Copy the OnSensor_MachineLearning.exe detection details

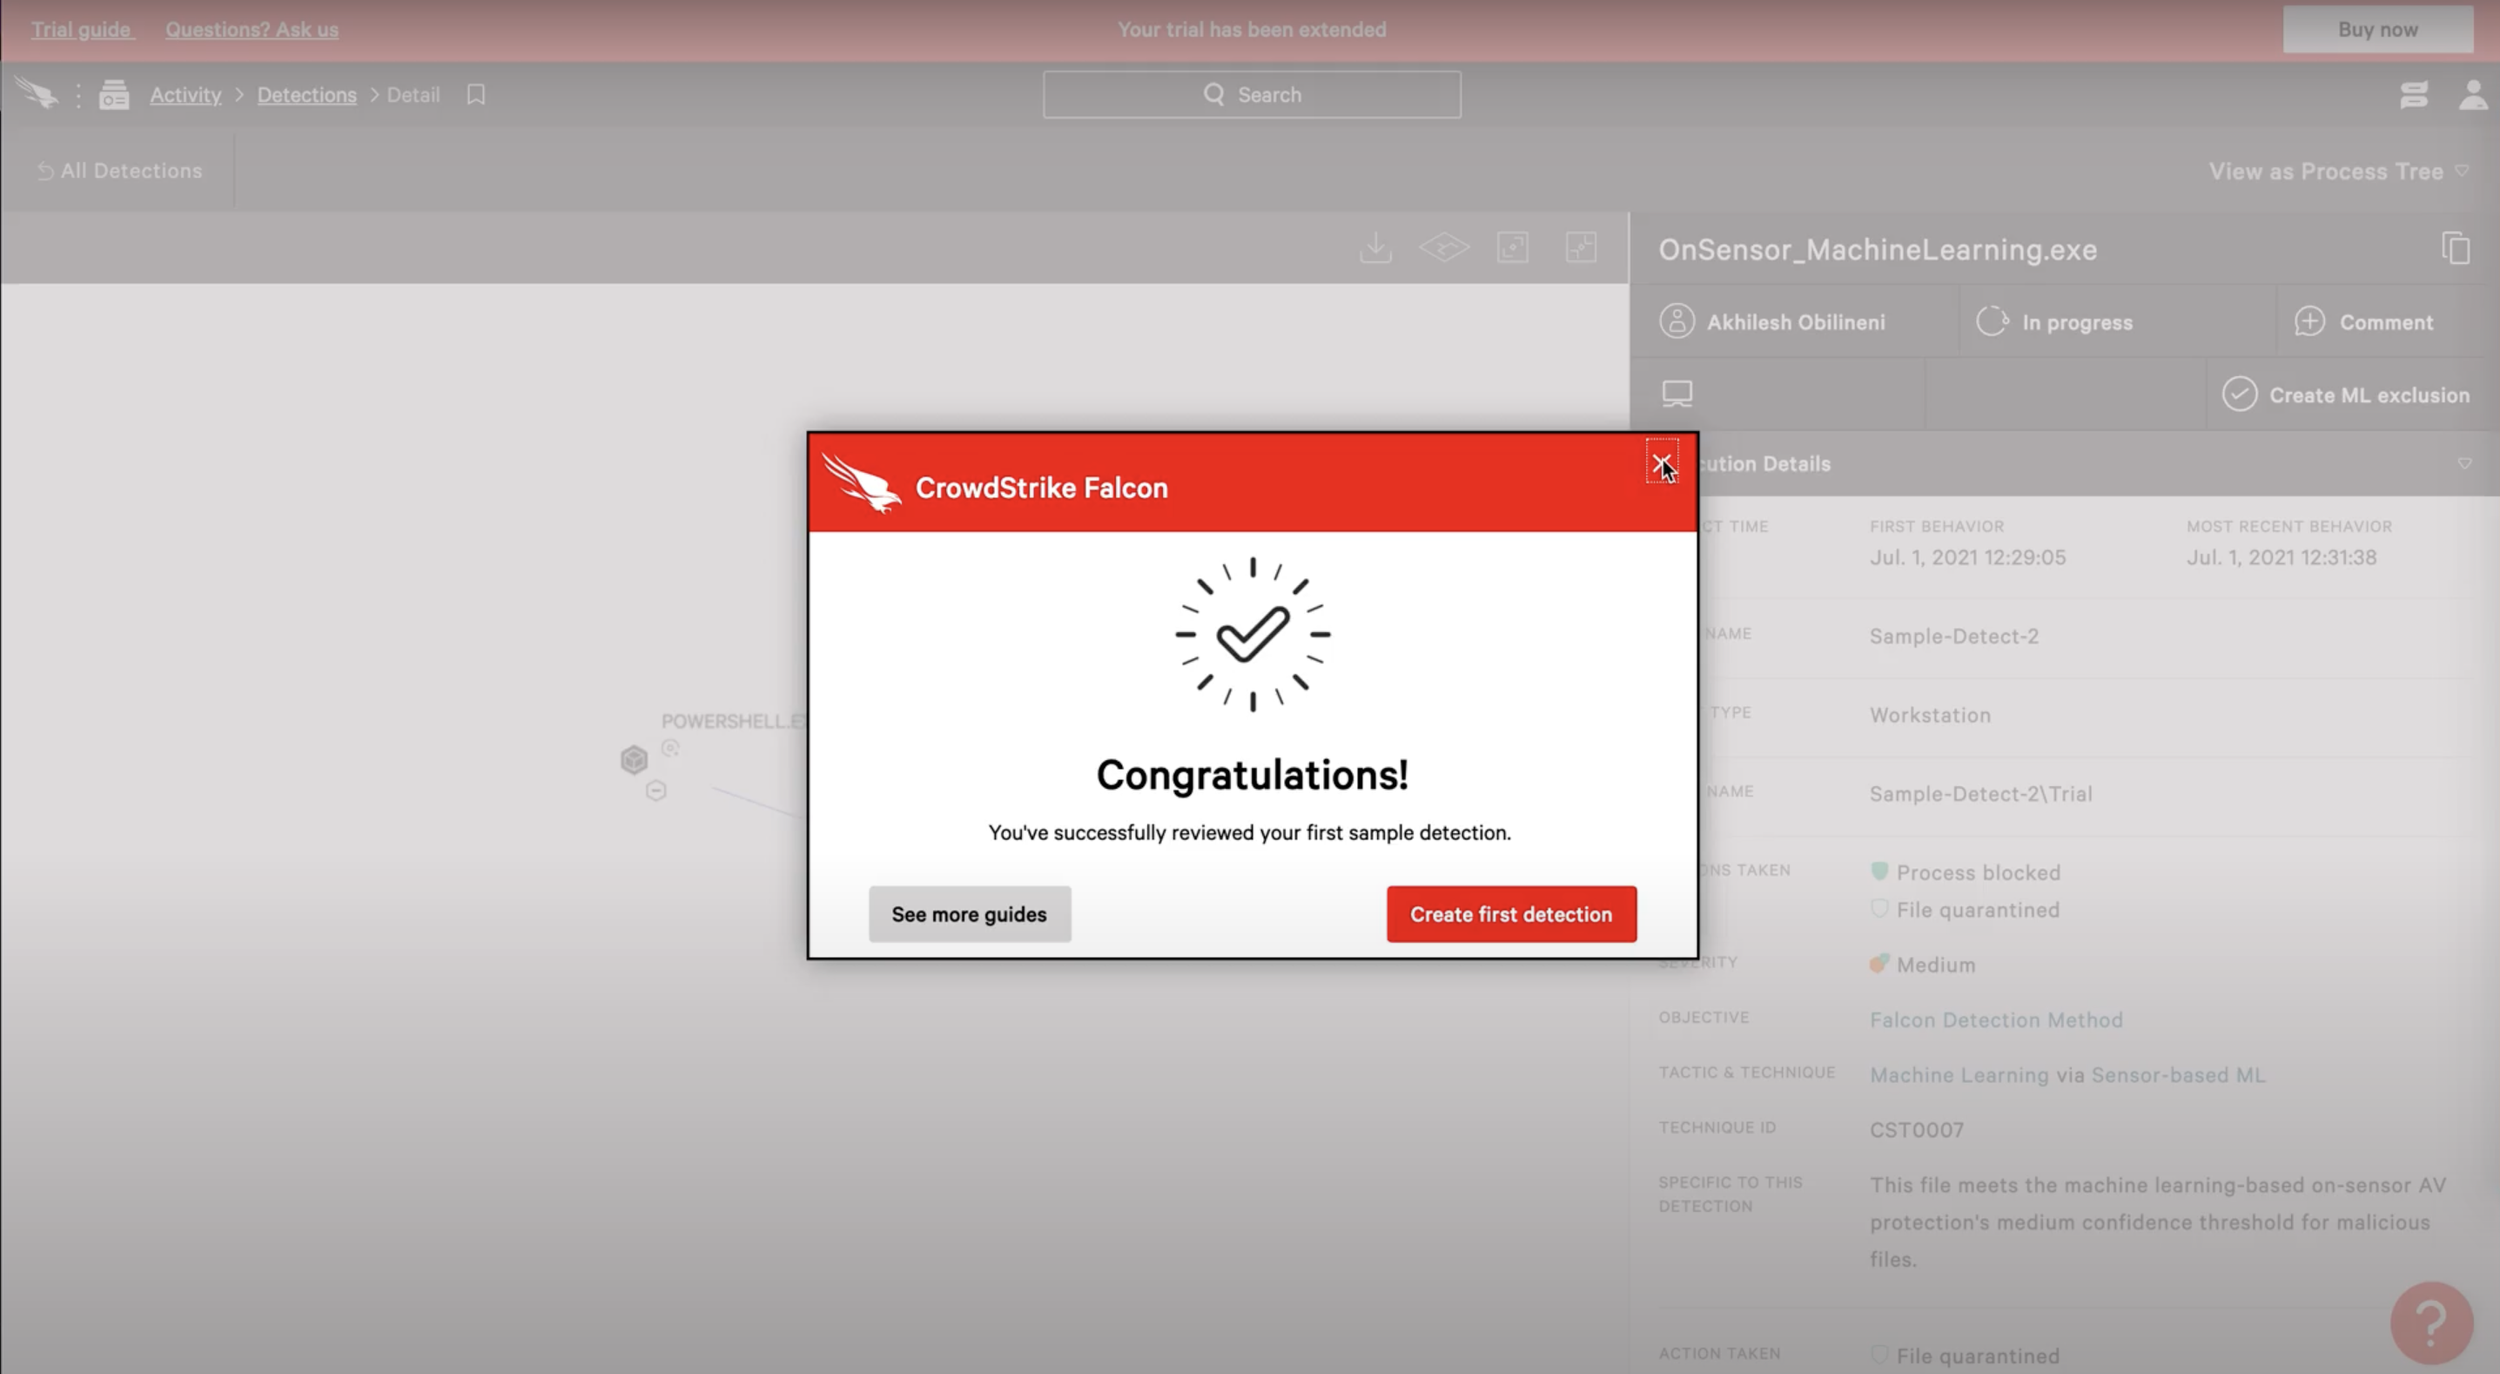(x=2454, y=247)
